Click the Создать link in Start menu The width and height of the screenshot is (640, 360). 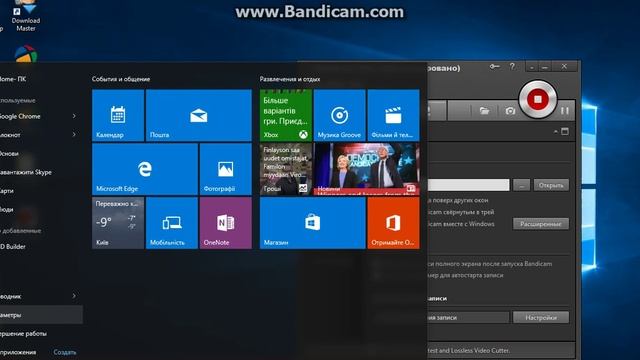click(65, 352)
